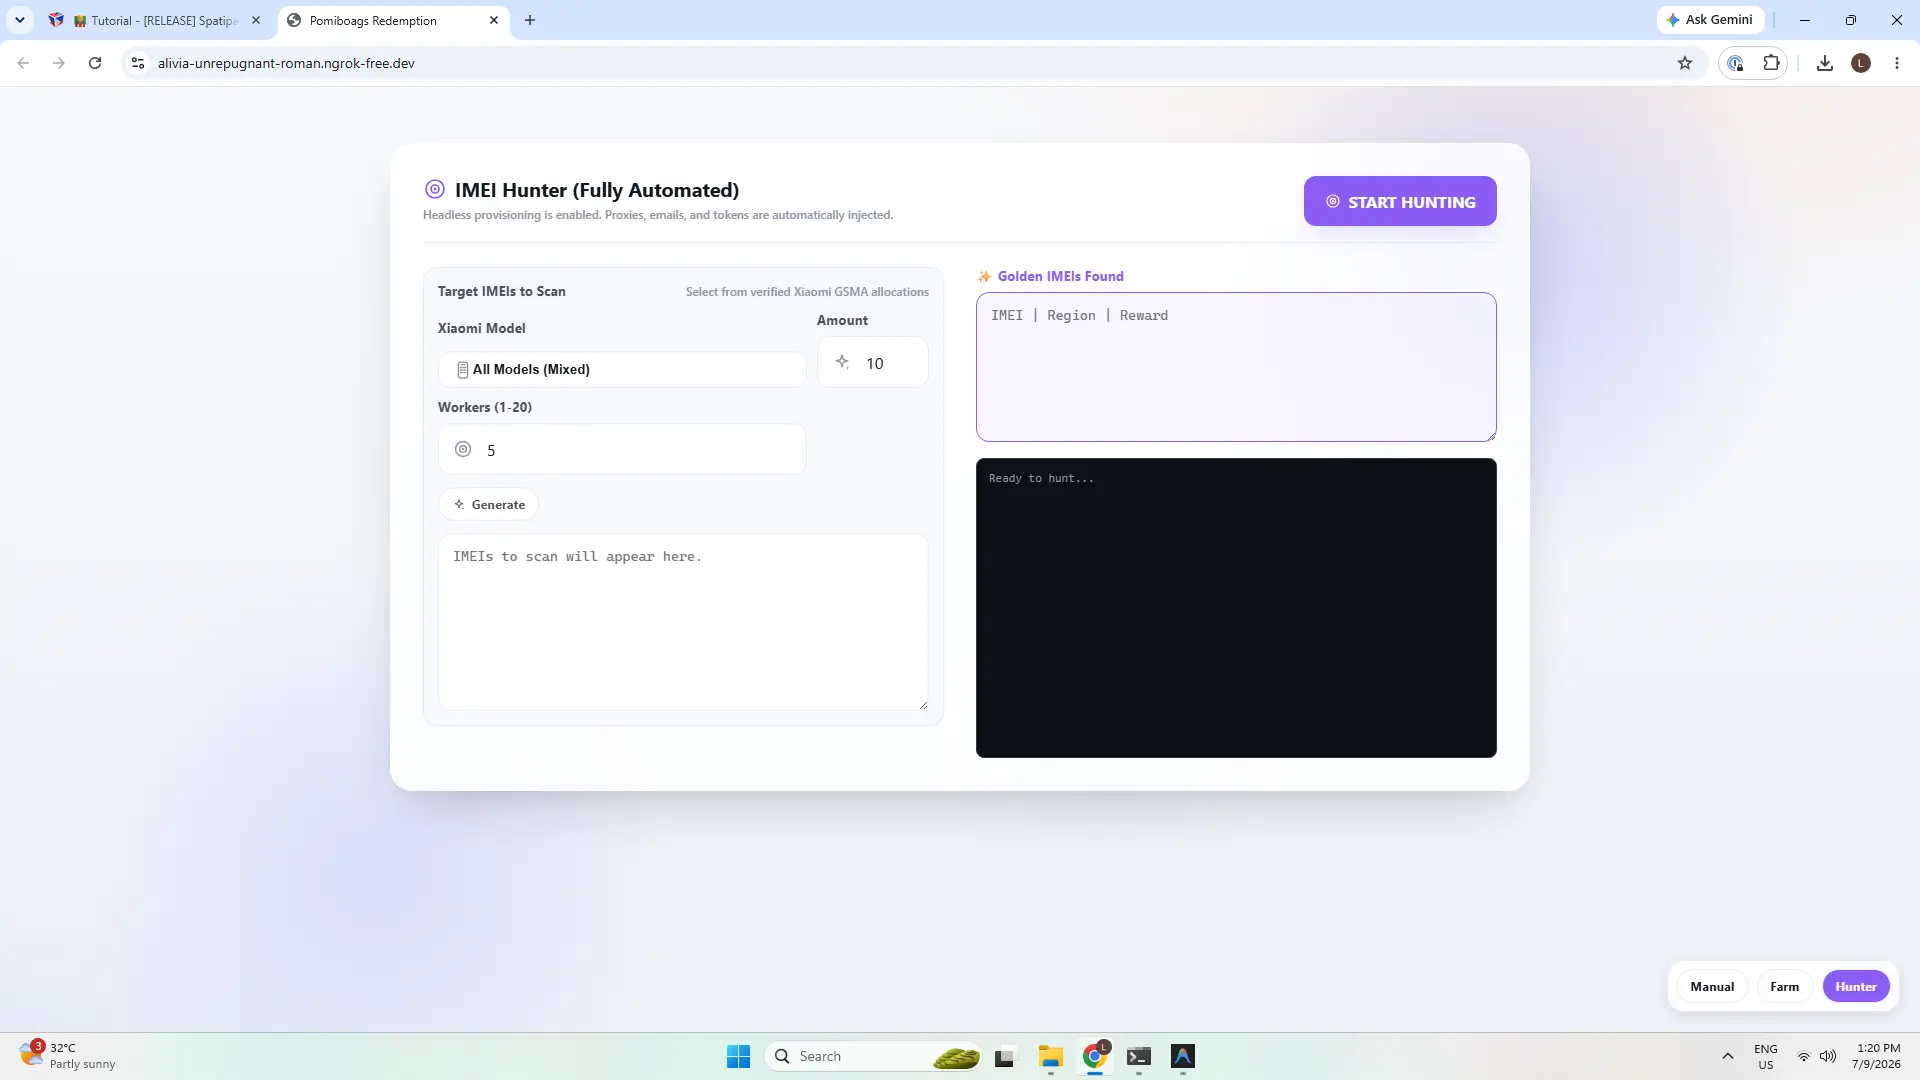Click the taskbar Search box
The height and width of the screenshot is (1080, 1920).
[x=874, y=1056]
